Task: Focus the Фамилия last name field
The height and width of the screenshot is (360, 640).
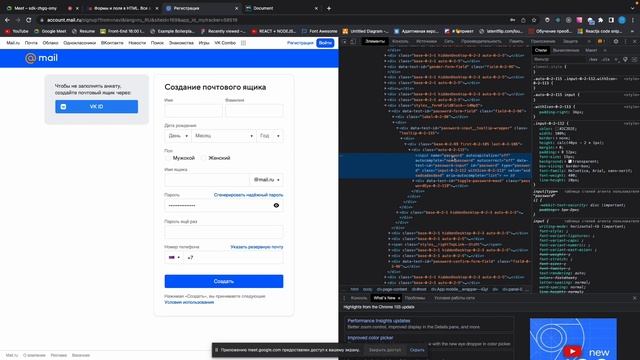Action: 254,111
